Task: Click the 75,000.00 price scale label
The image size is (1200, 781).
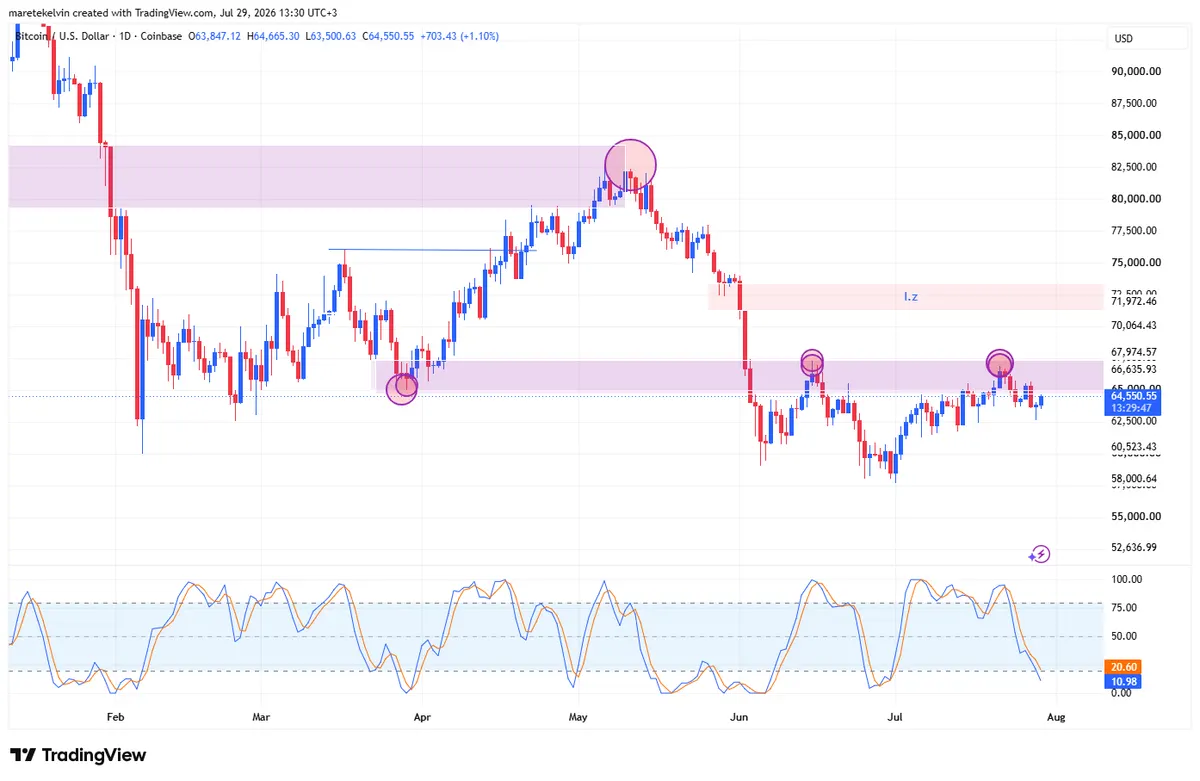Action: coord(1135,262)
